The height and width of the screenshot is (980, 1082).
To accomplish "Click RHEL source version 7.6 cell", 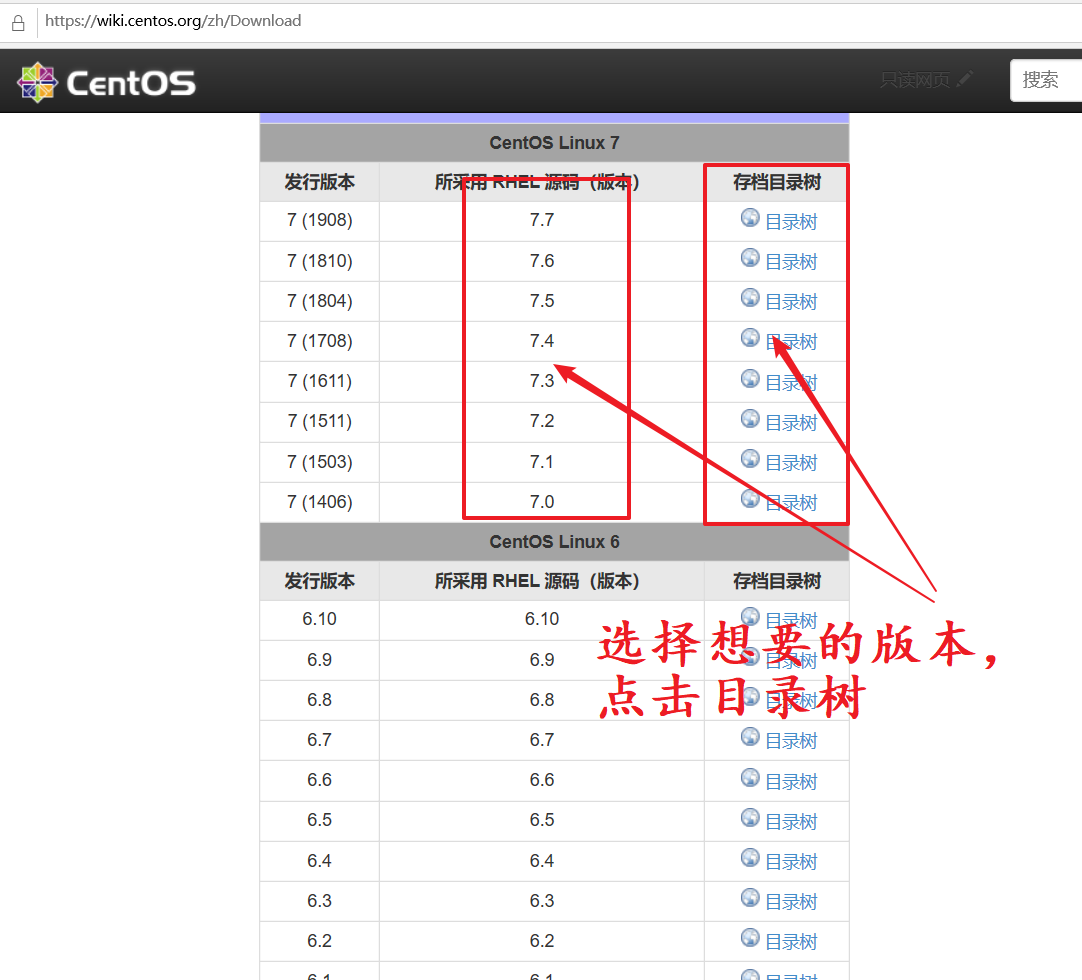I will point(542,261).
